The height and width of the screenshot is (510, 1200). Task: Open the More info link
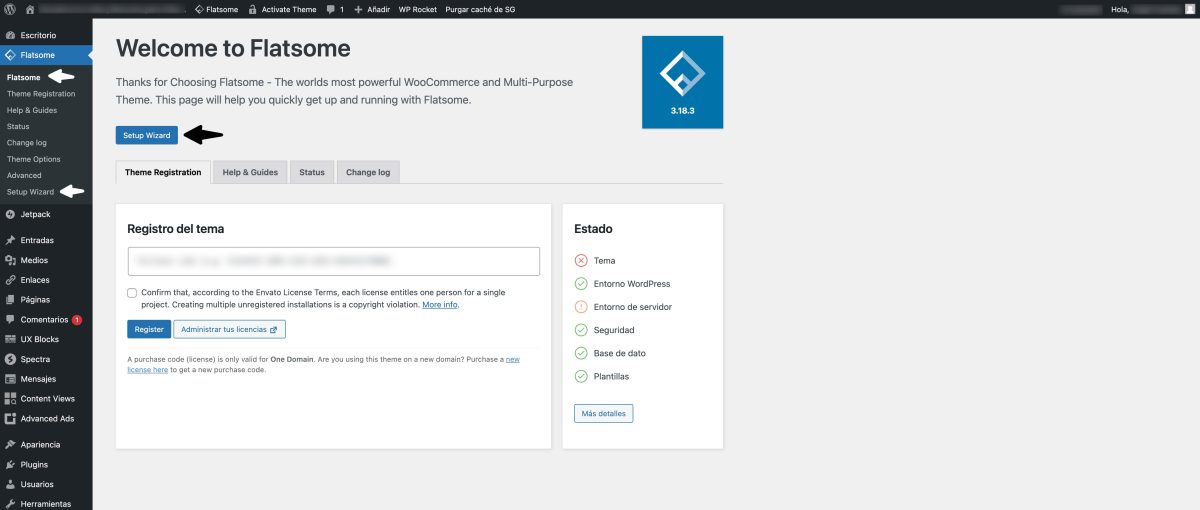[440, 305]
